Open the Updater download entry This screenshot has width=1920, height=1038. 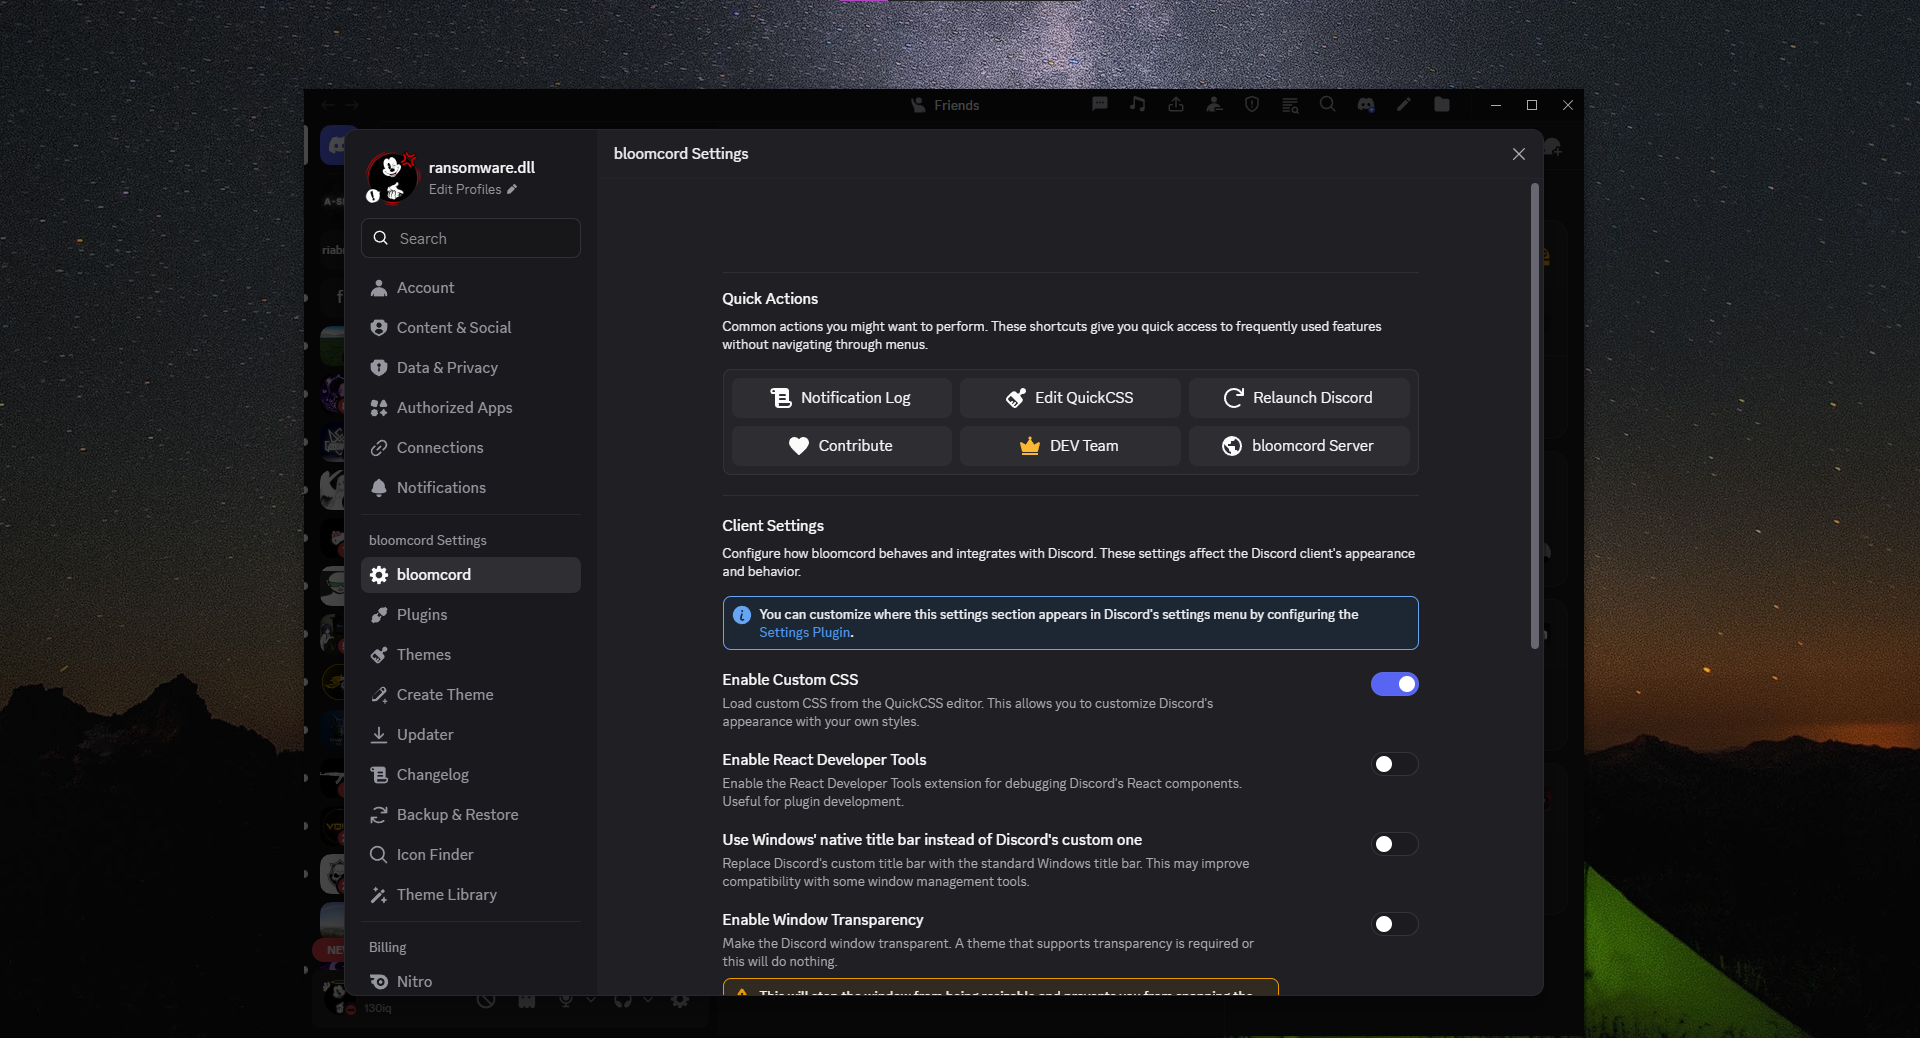tap(470, 735)
